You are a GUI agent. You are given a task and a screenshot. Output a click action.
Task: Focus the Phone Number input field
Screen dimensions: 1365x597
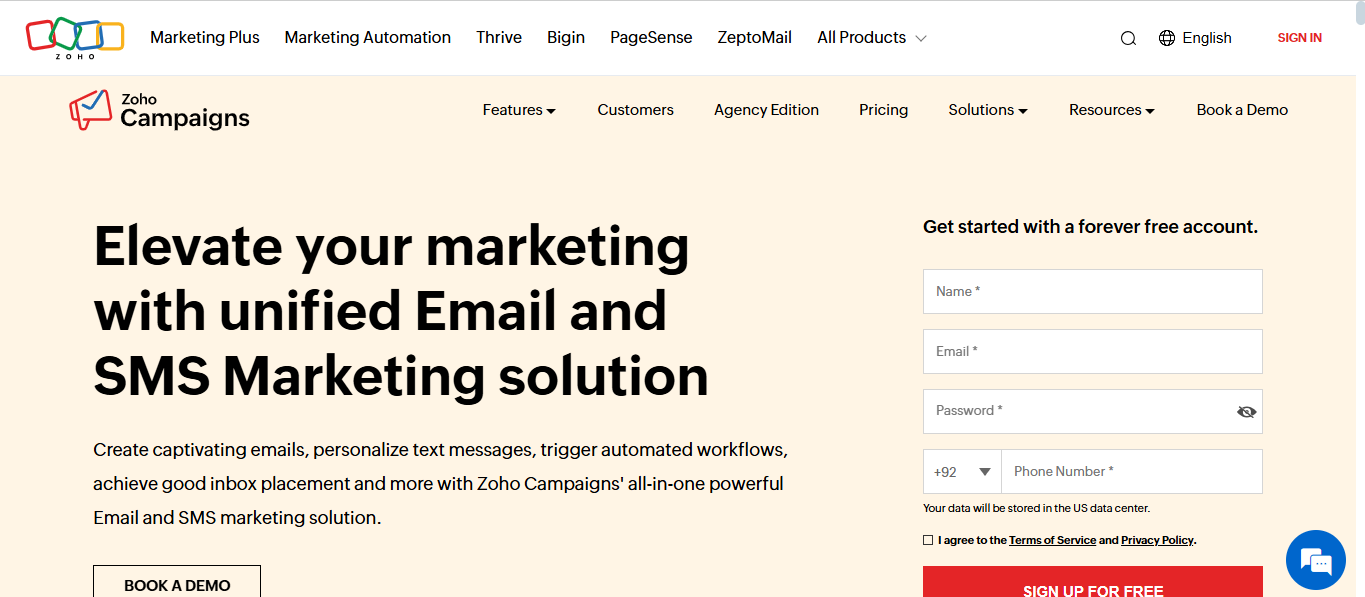(x=1132, y=472)
